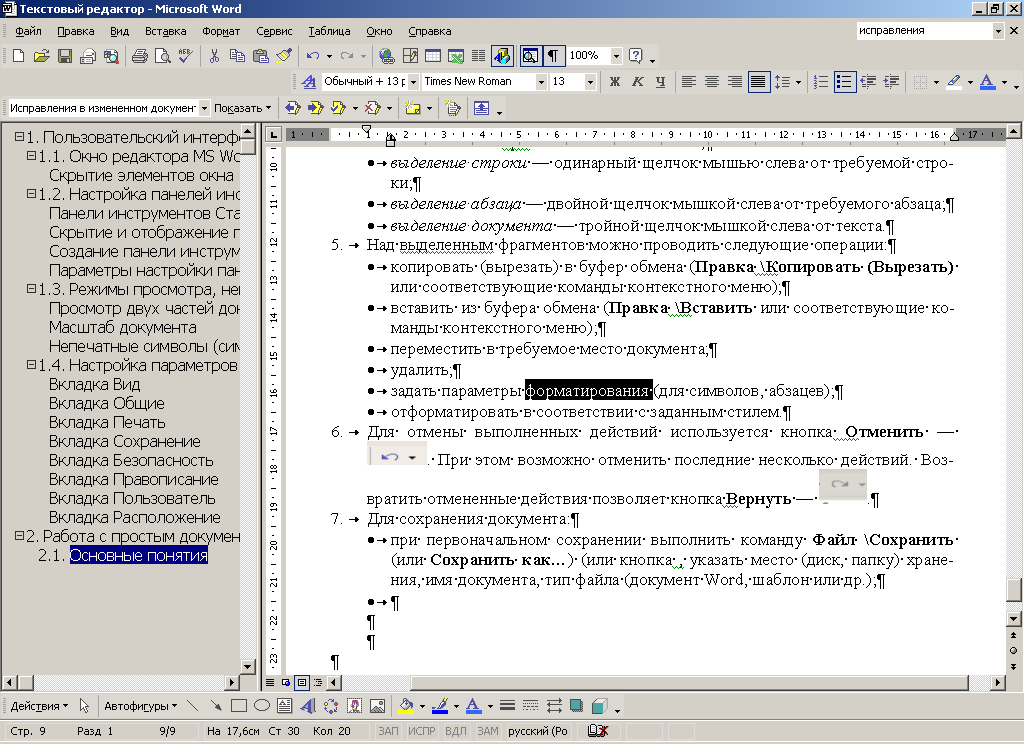The height and width of the screenshot is (744, 1024).
Task: Paste from clipboard icon
Action: (261, 56)
